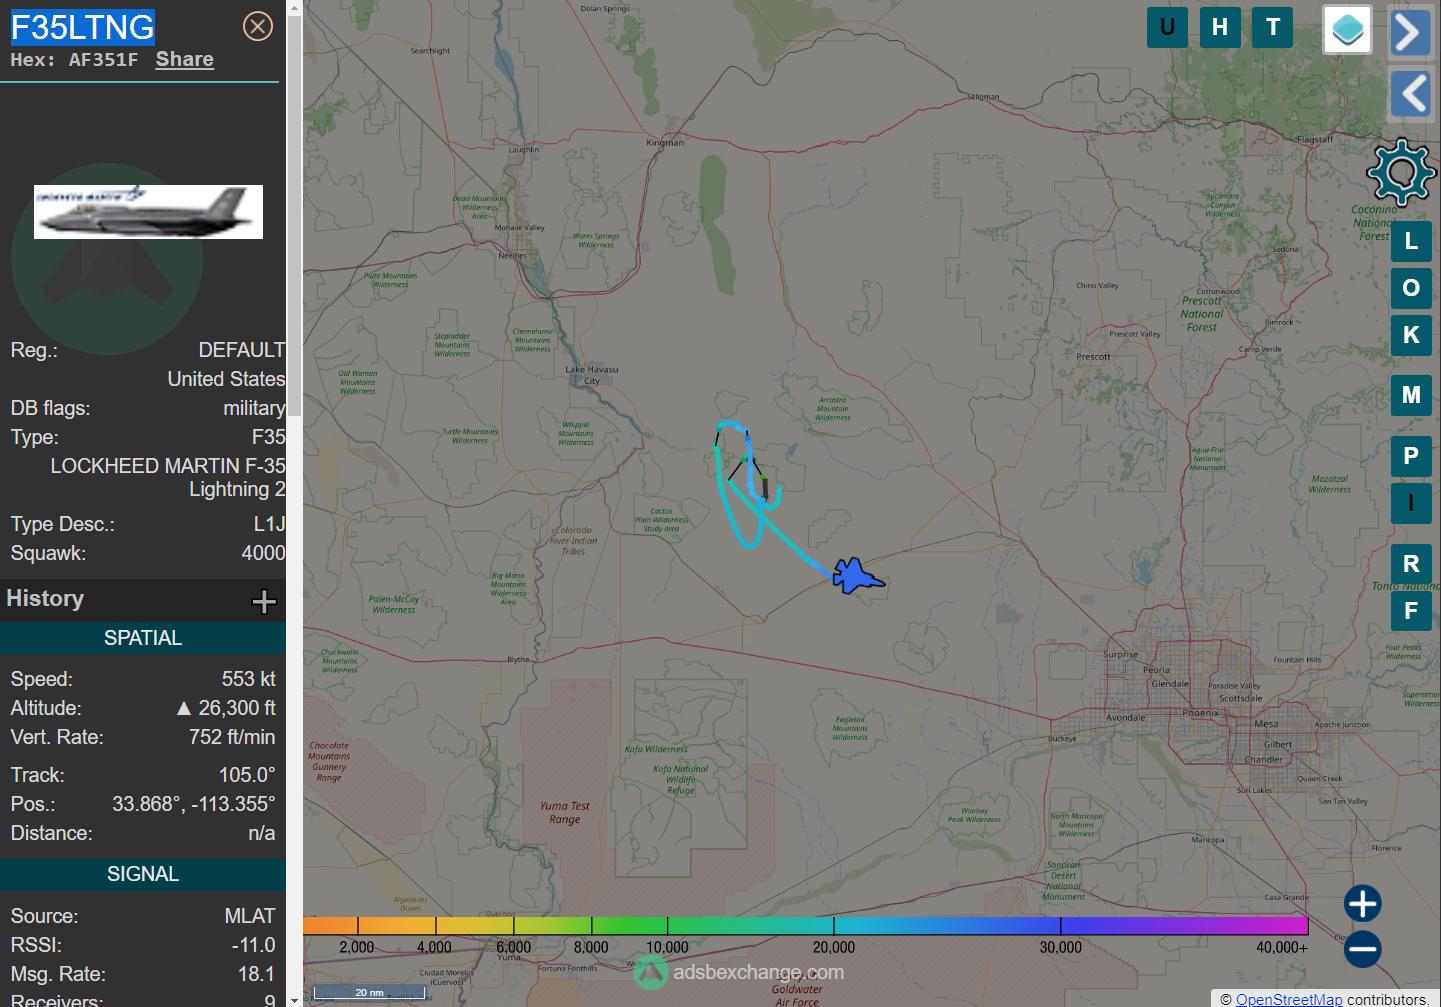This screenshot has width=1441, height=1007.
Task: Click the right chevron arrow button
Action: (x=1410, y=31)
